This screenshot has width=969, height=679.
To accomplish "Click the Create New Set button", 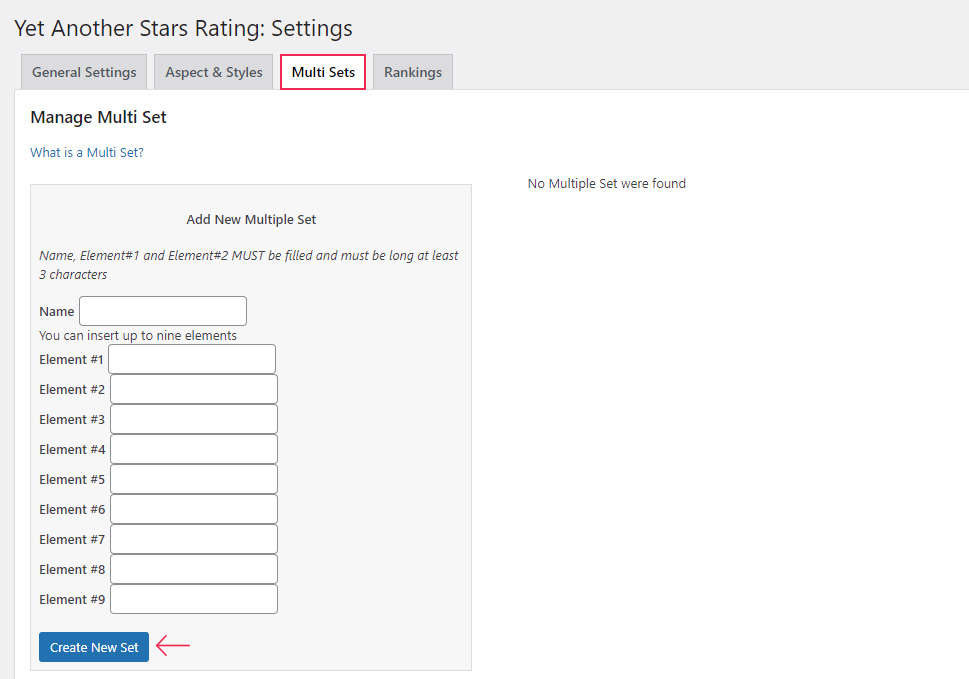I will pos(94,647).
